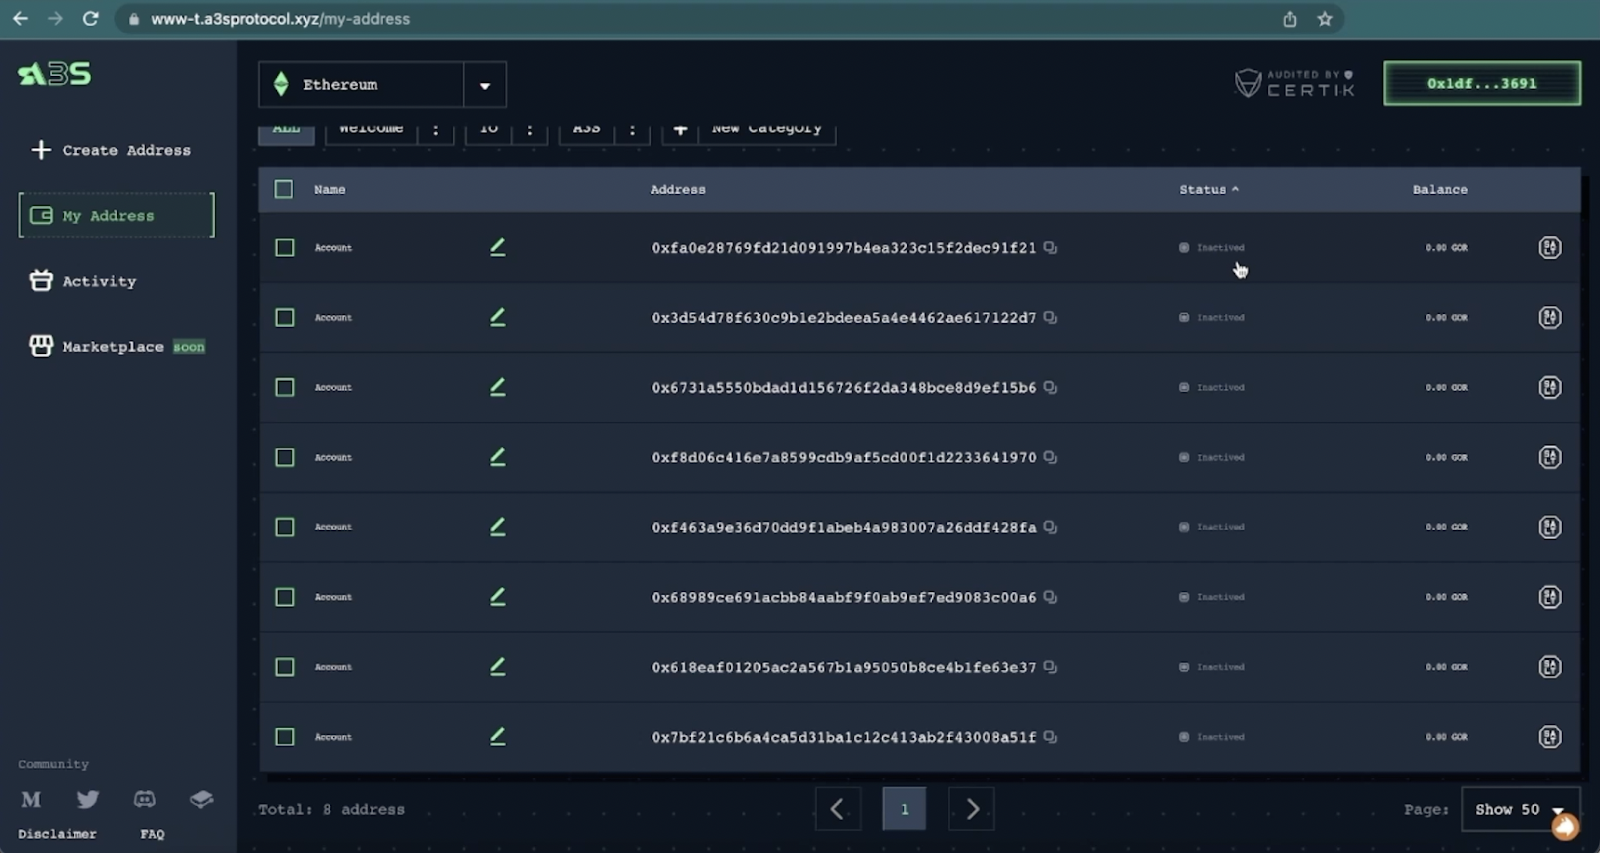Go to the next page arrow
This screenshot has height=853, width=1600.
971,809
